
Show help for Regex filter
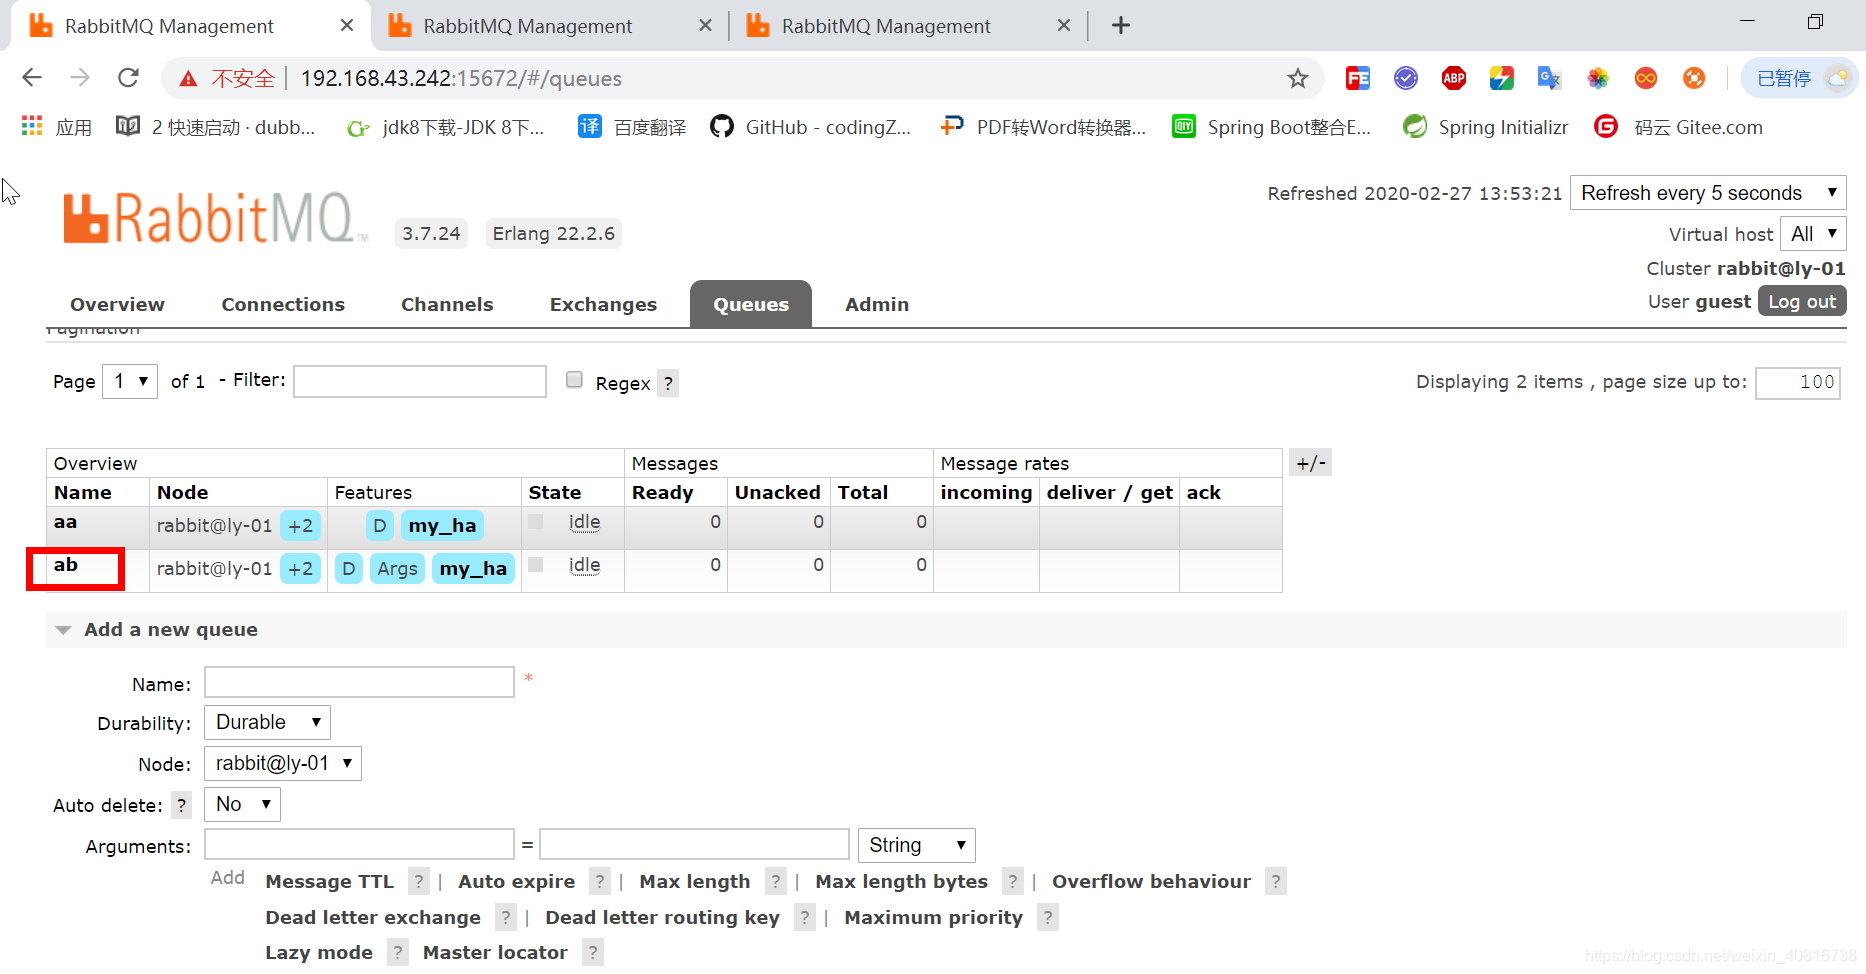click(x=668, y=383)
